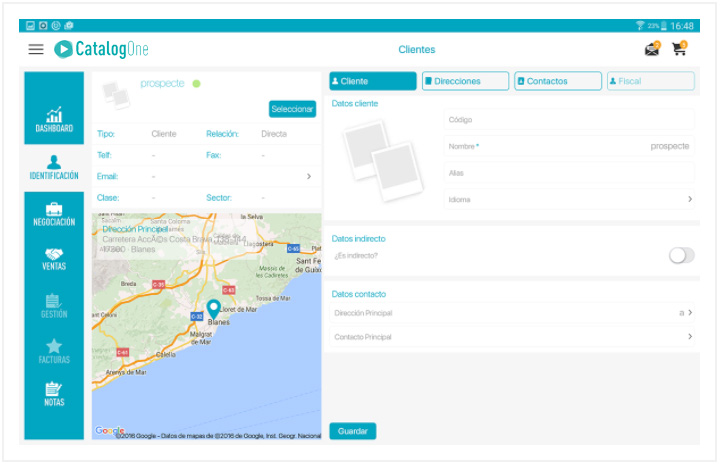724x467 pixels.
Task: Open the hamburger menu
Action: tap(36, 49)
